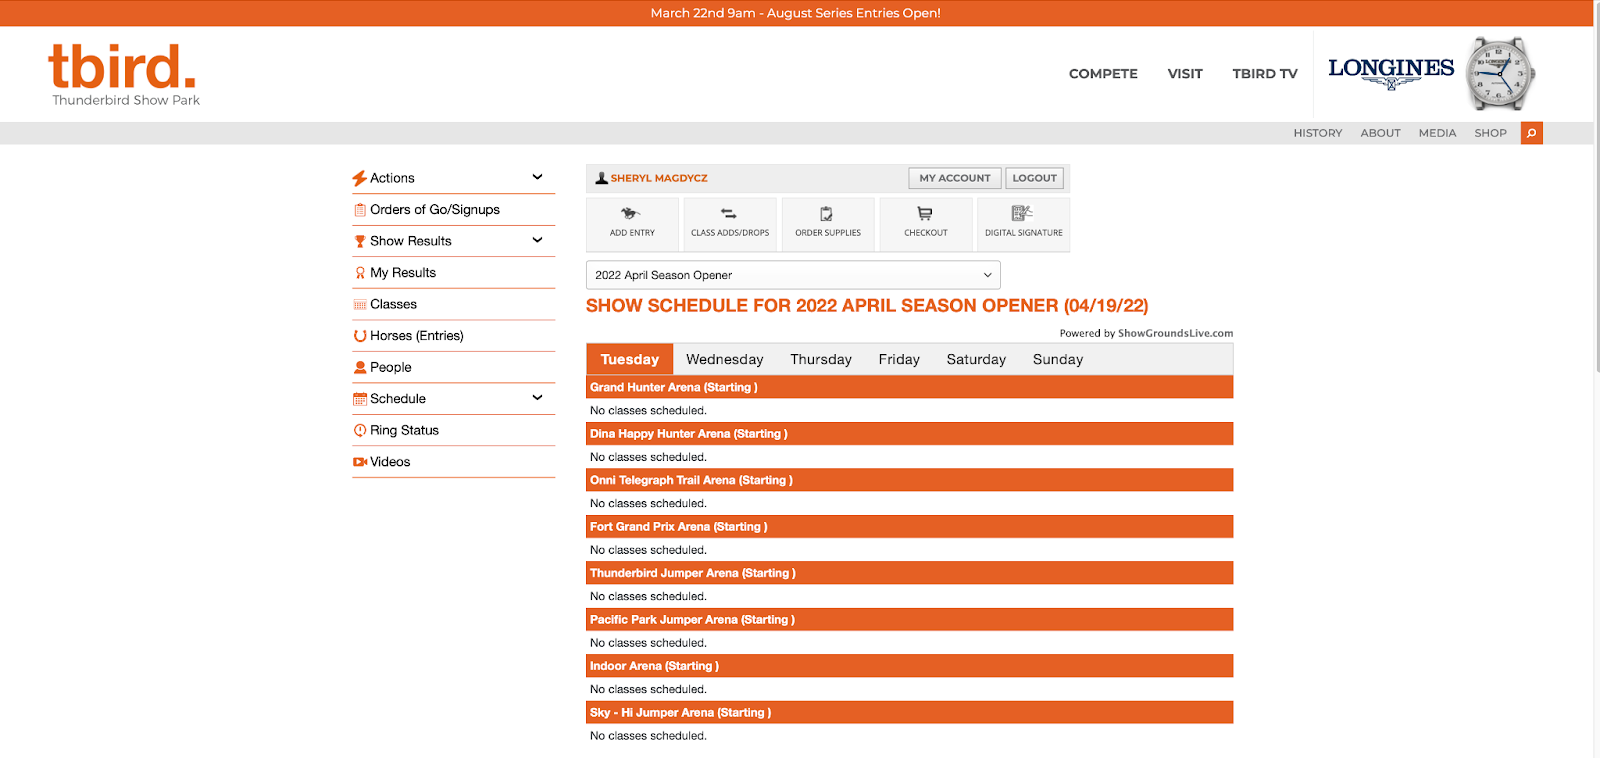Click the Show Results trophy icon

tap(360, 241)
